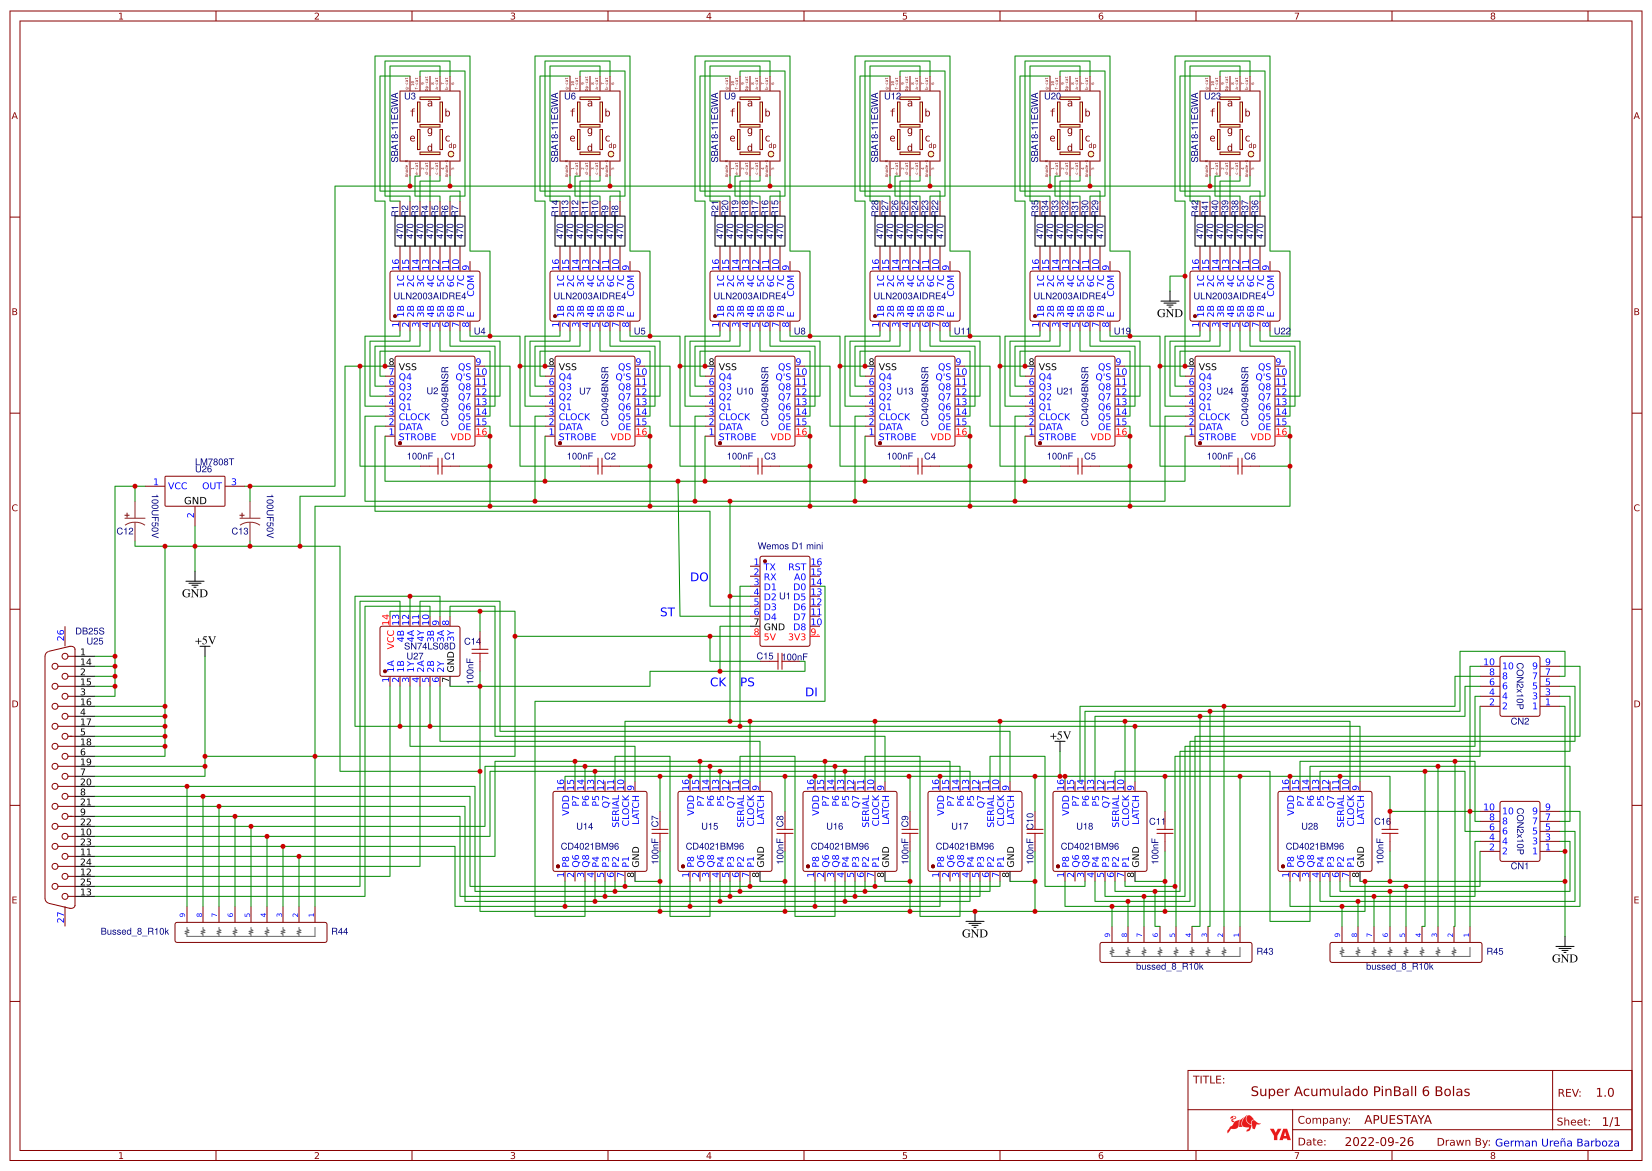This screenshot has height=1171, width=1652.
Task: Select the U3 seven-segment display symbol
Action: [x=430, y=127]
